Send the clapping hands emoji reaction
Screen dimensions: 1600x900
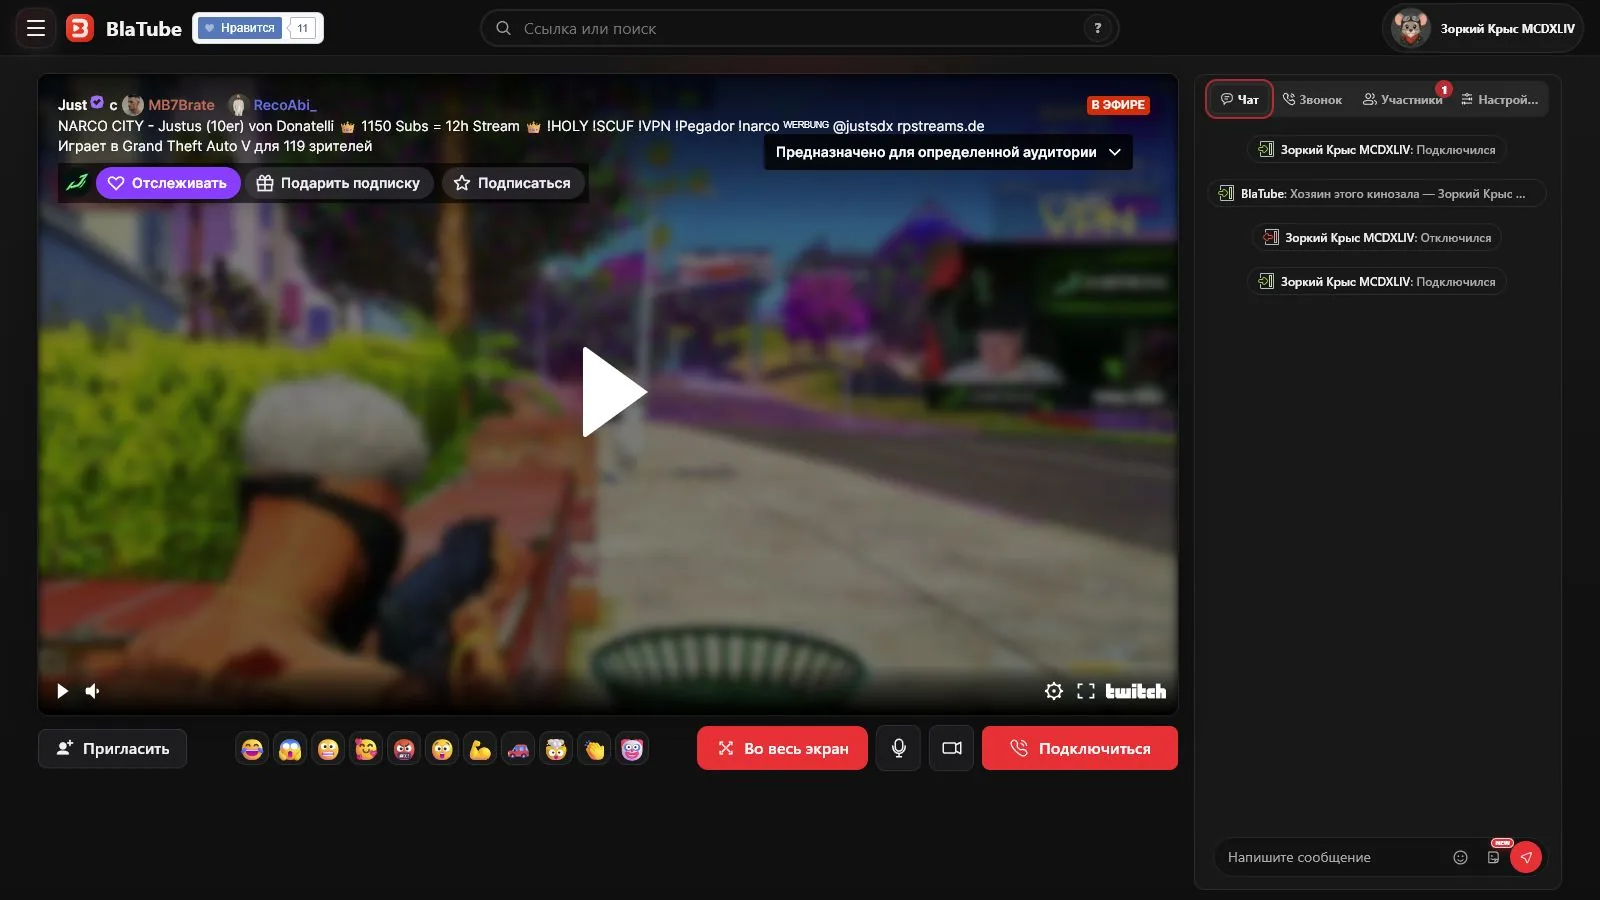point(594,749)
